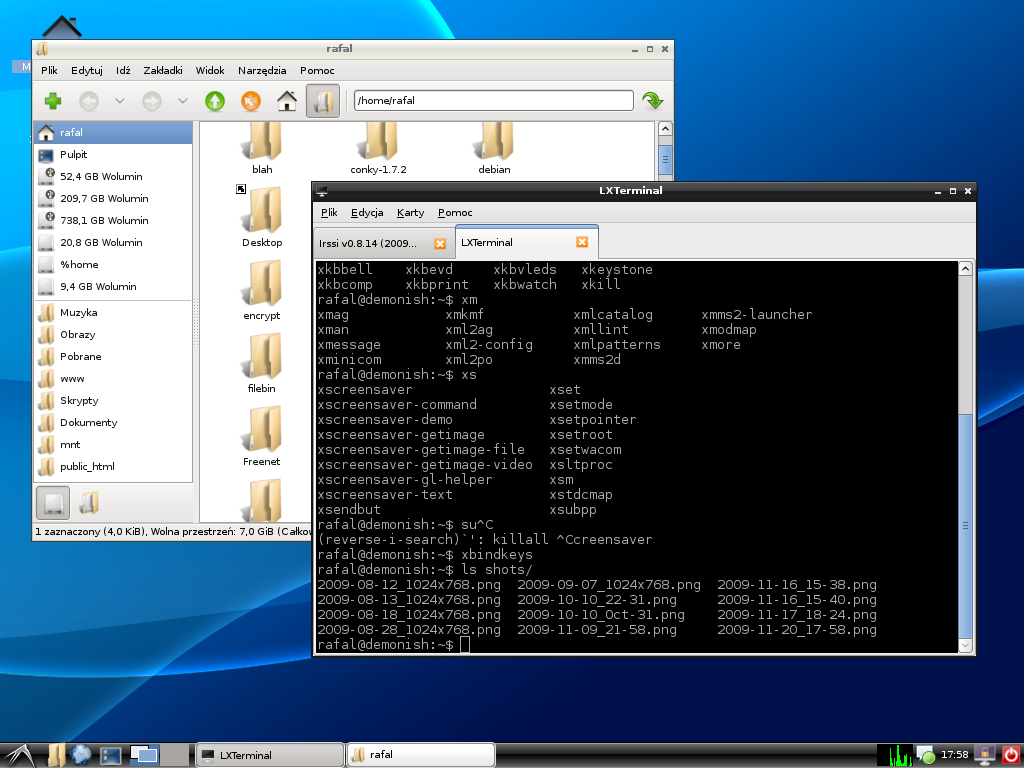Expand the back history dropdown arrow
The height and width of the screenshot is (768, 1024).
point(120,101)
